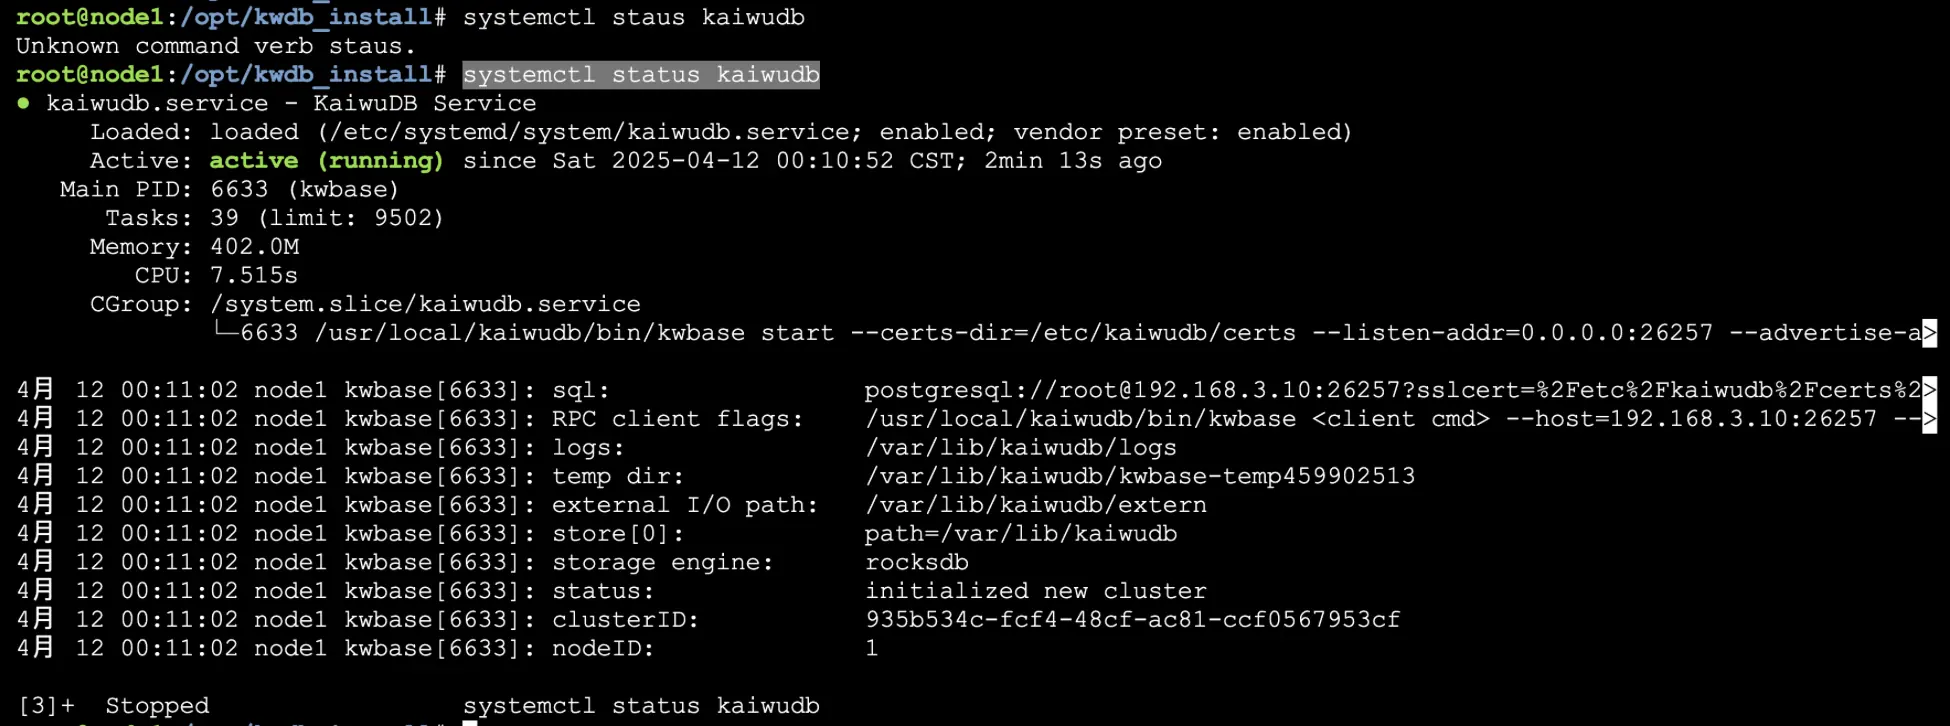Click the temp dir path kwbase-temp459902513

[x=1140, y=476]
